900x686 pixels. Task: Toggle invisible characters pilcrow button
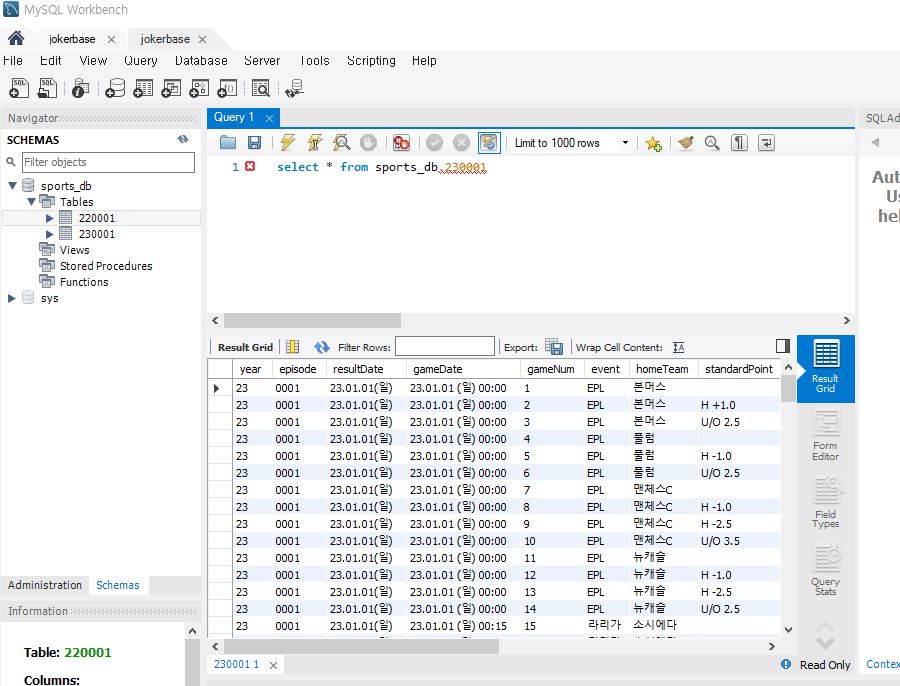(x=739, y=142)
